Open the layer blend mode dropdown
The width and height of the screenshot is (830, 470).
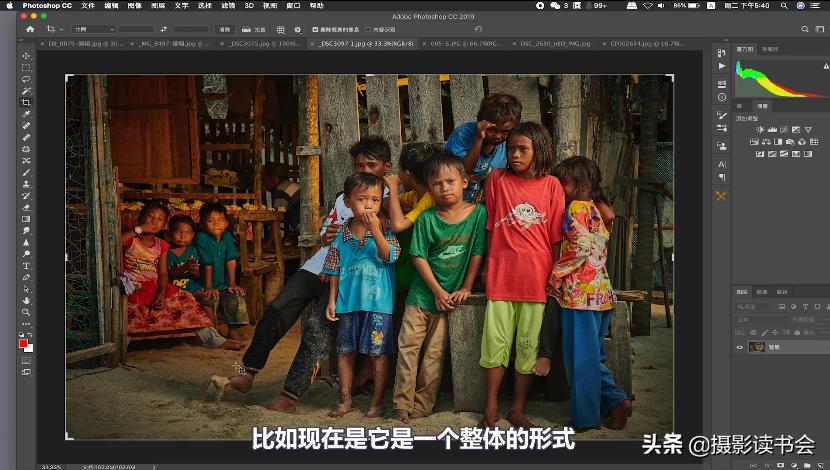point(760,320)
